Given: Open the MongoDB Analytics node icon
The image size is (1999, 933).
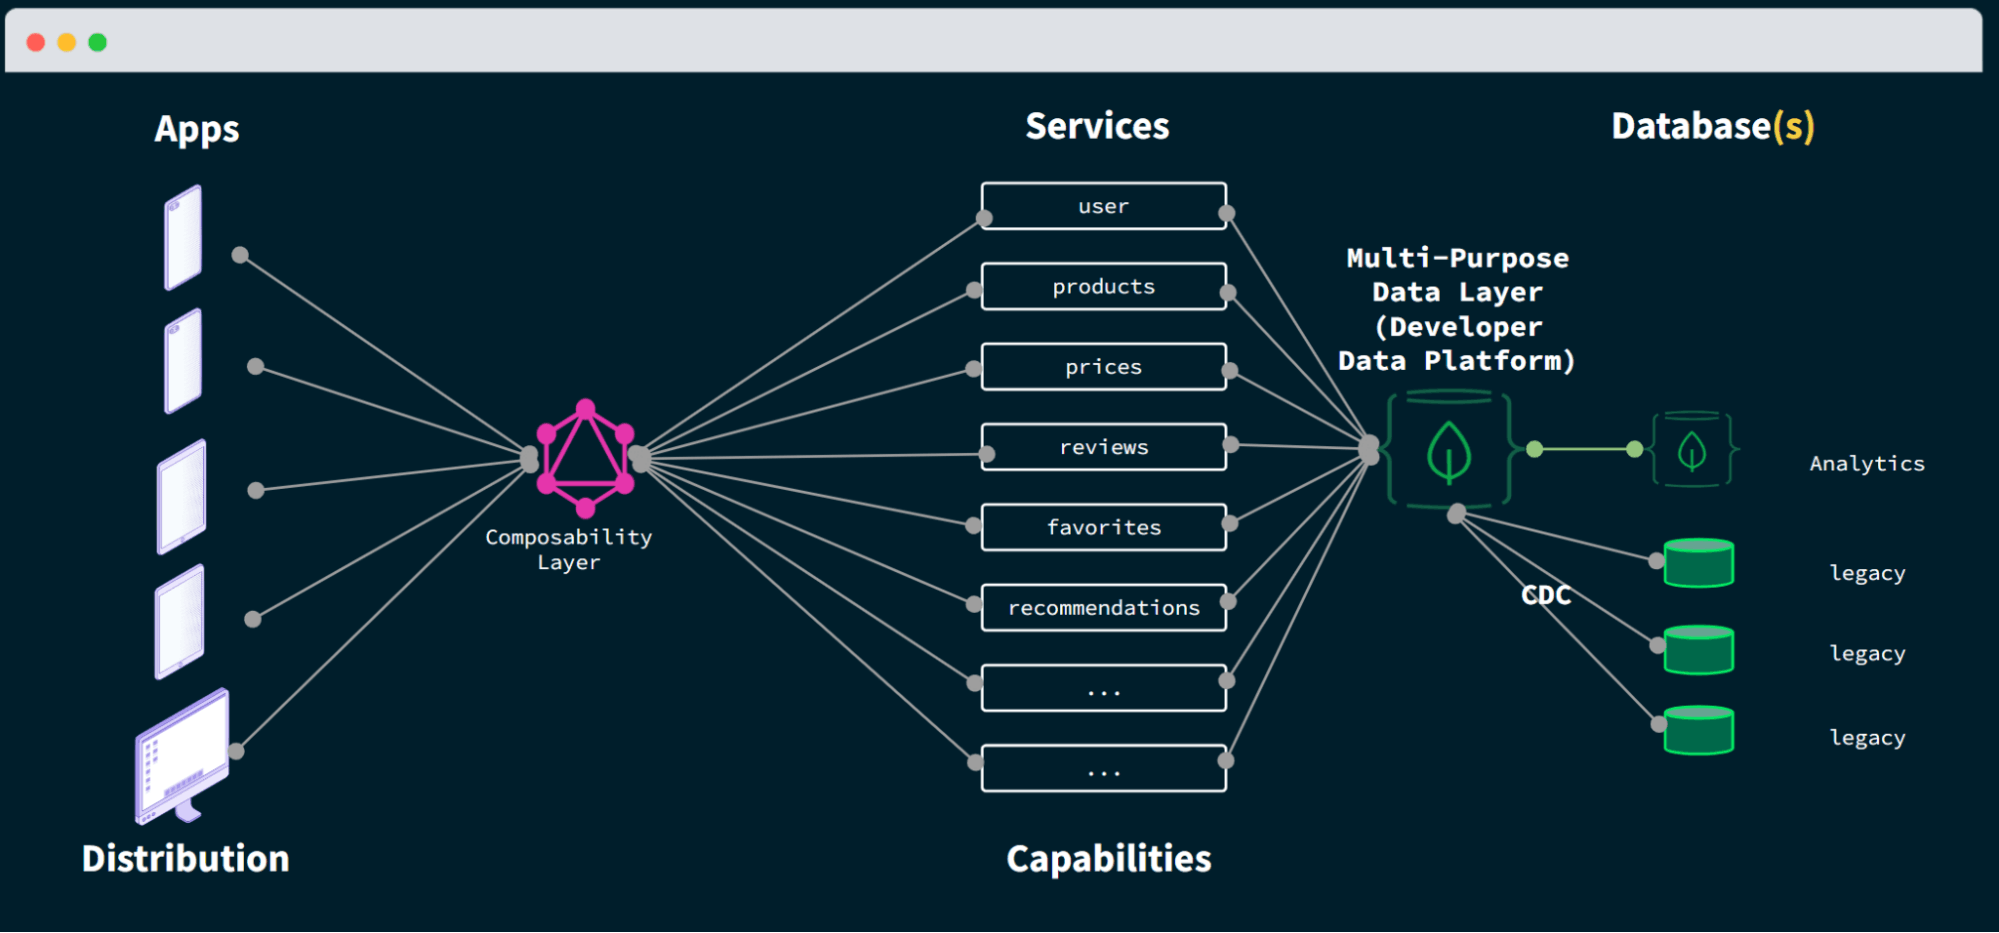Looking at the screenshot, I should pyautogui.click(x=1693, y=450).
